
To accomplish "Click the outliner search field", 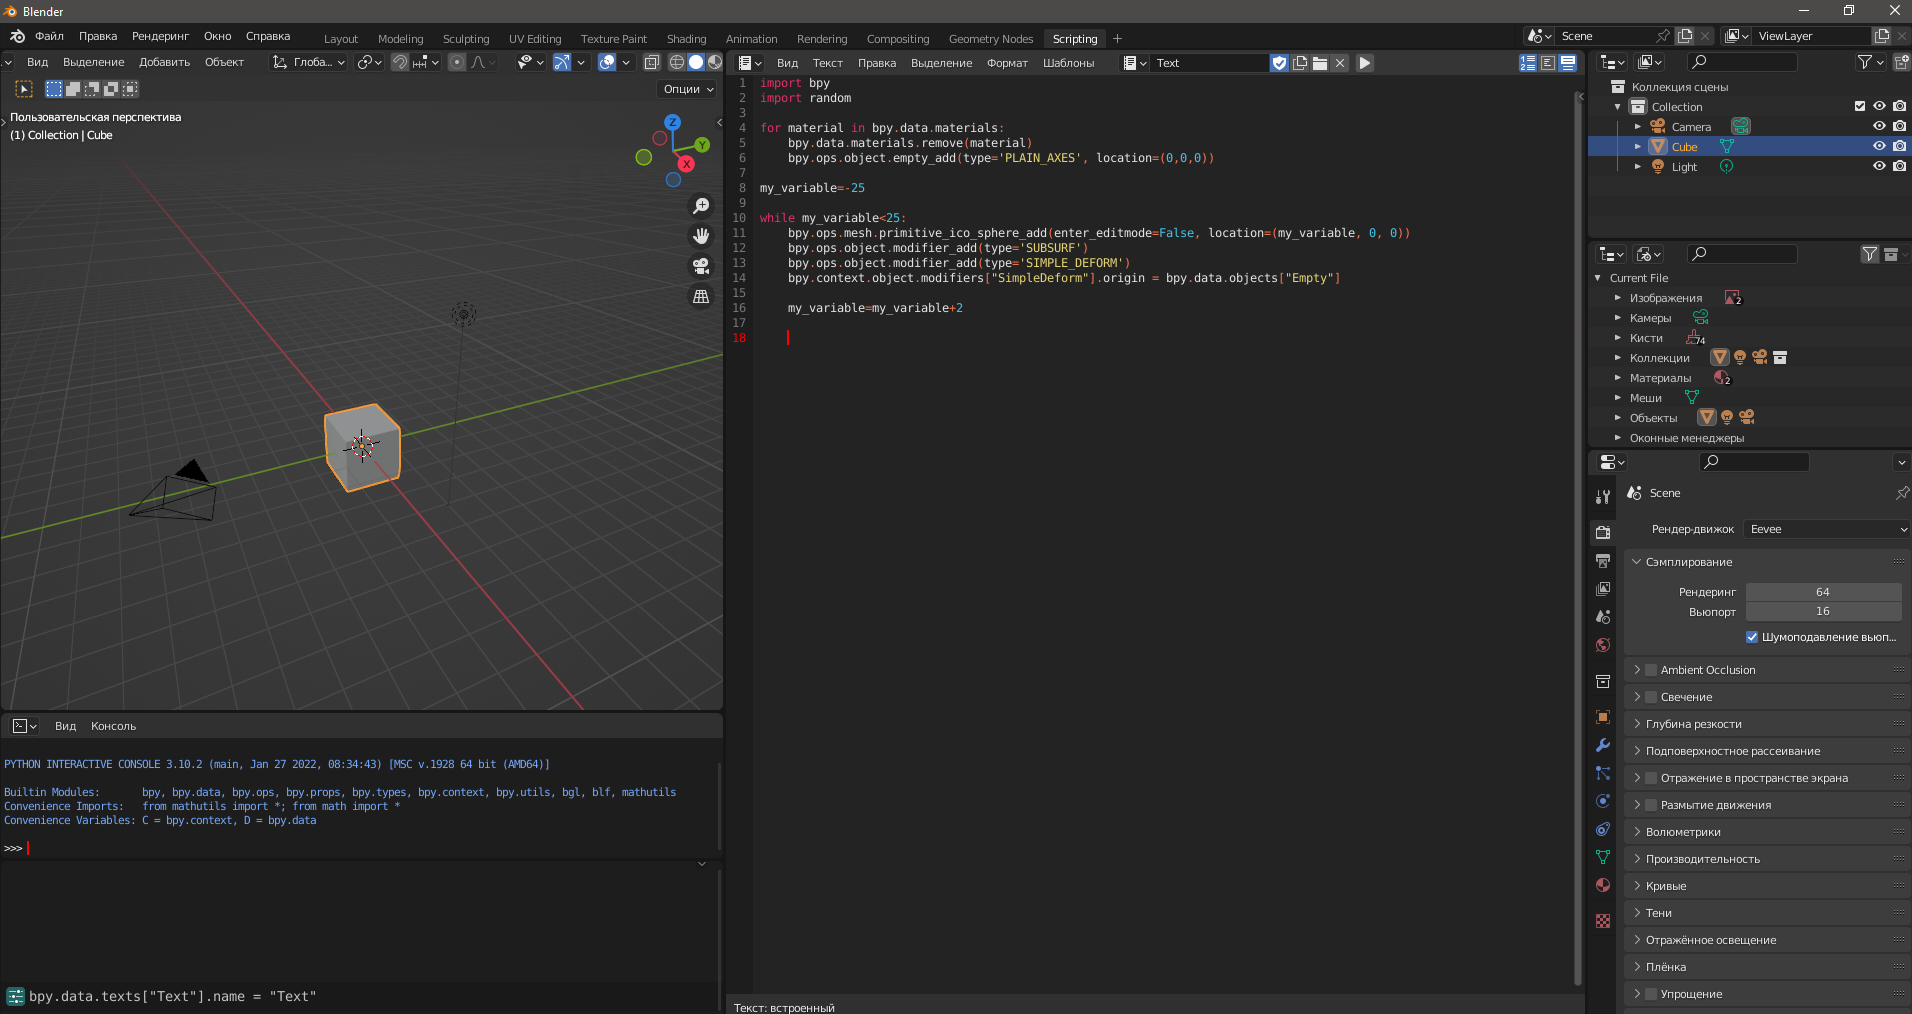I will pos(1741,62).
